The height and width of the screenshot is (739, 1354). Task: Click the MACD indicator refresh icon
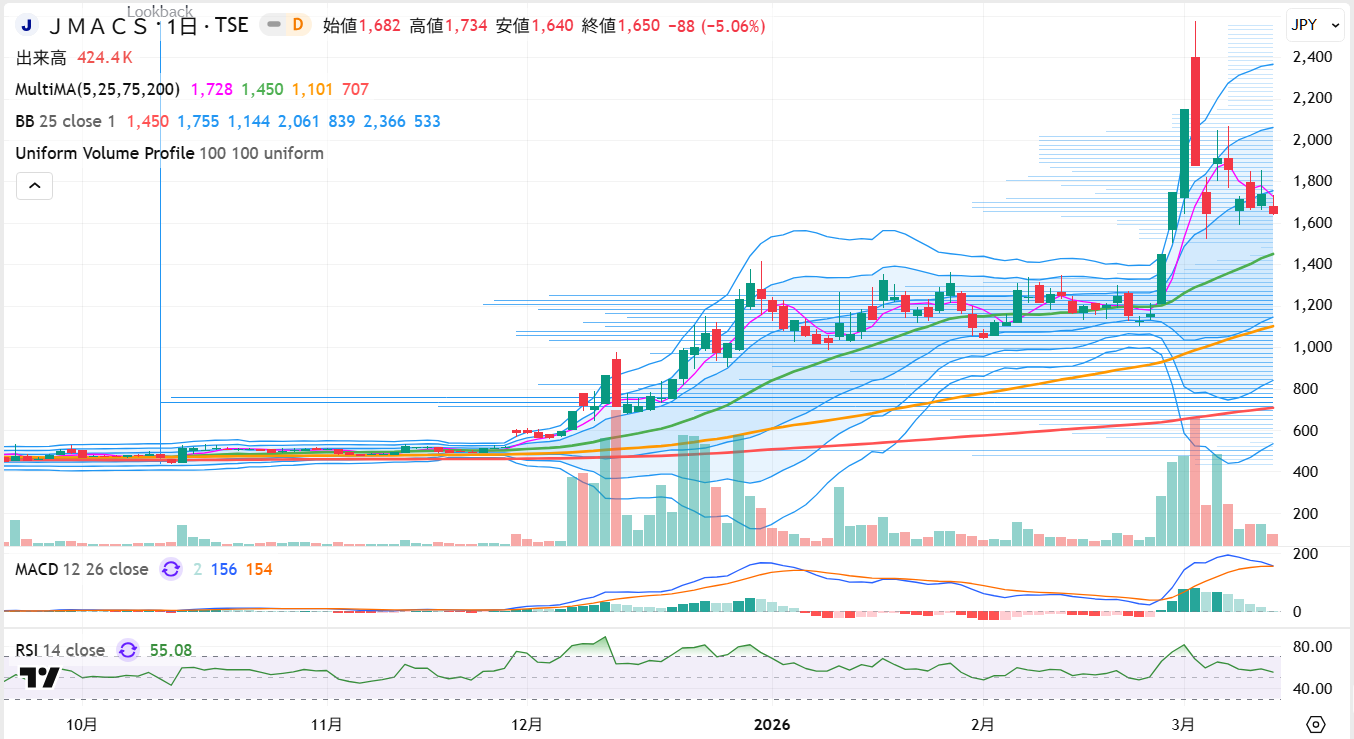click(171, 569)
